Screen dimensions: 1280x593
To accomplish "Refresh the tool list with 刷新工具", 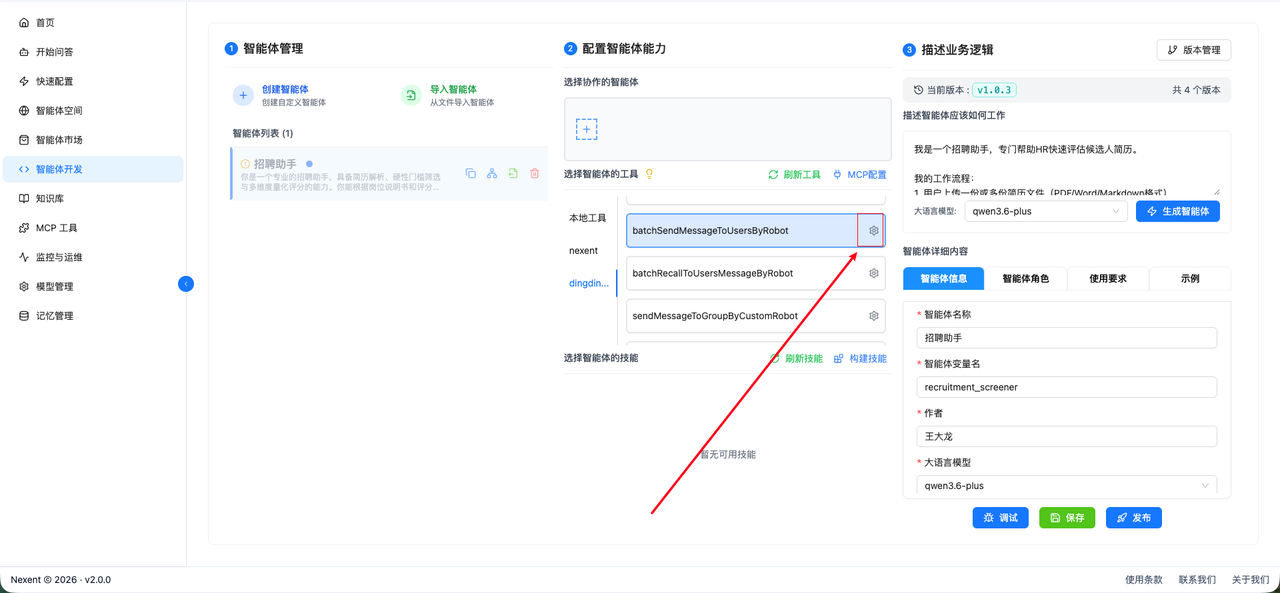I will point(795,174).
